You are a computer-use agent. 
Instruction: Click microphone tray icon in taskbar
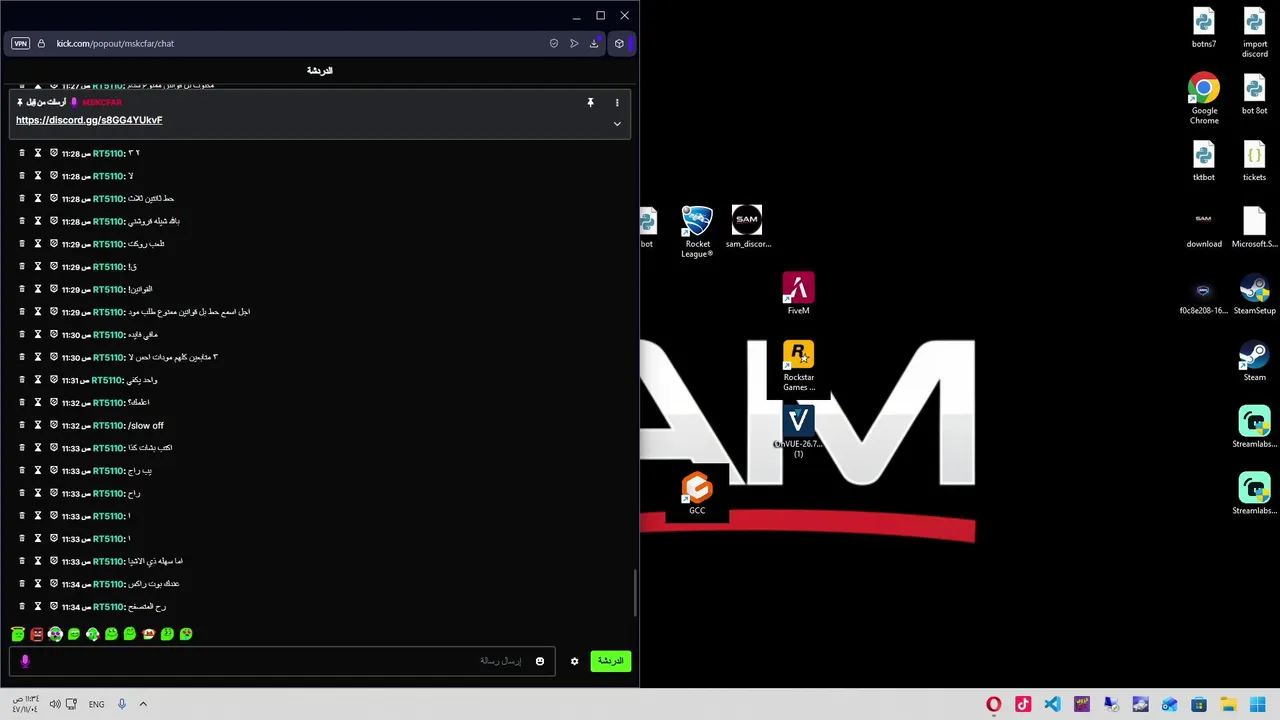122,704
